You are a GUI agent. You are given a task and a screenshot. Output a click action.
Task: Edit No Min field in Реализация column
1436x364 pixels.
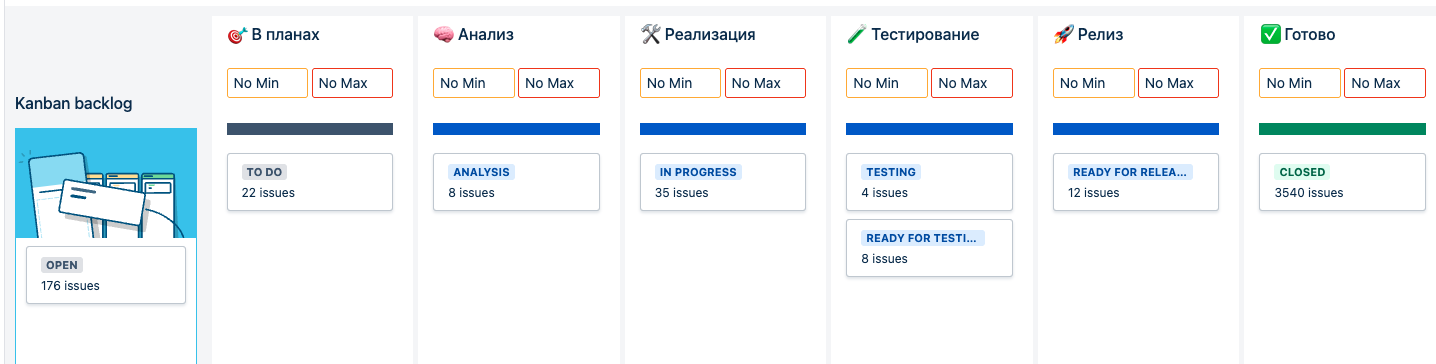click(x=680, y=83)
